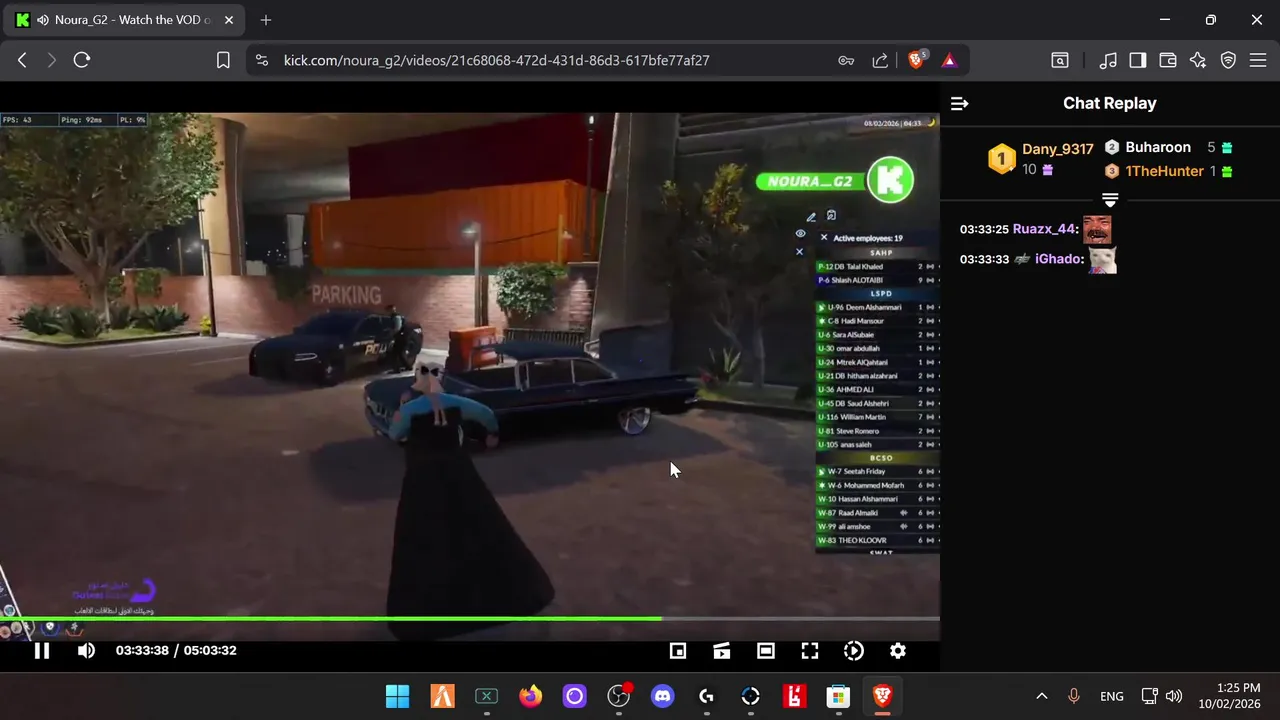The width and height of the screenshot is (1280, 720).
Task: Click the cat emote in iGhado's message
Action: (x=1102, y=260)
